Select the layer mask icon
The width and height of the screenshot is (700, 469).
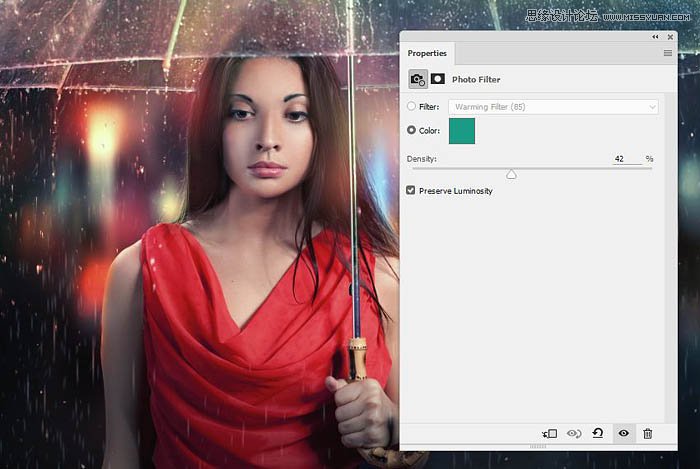pyautogui.click(x=438, y=79)
